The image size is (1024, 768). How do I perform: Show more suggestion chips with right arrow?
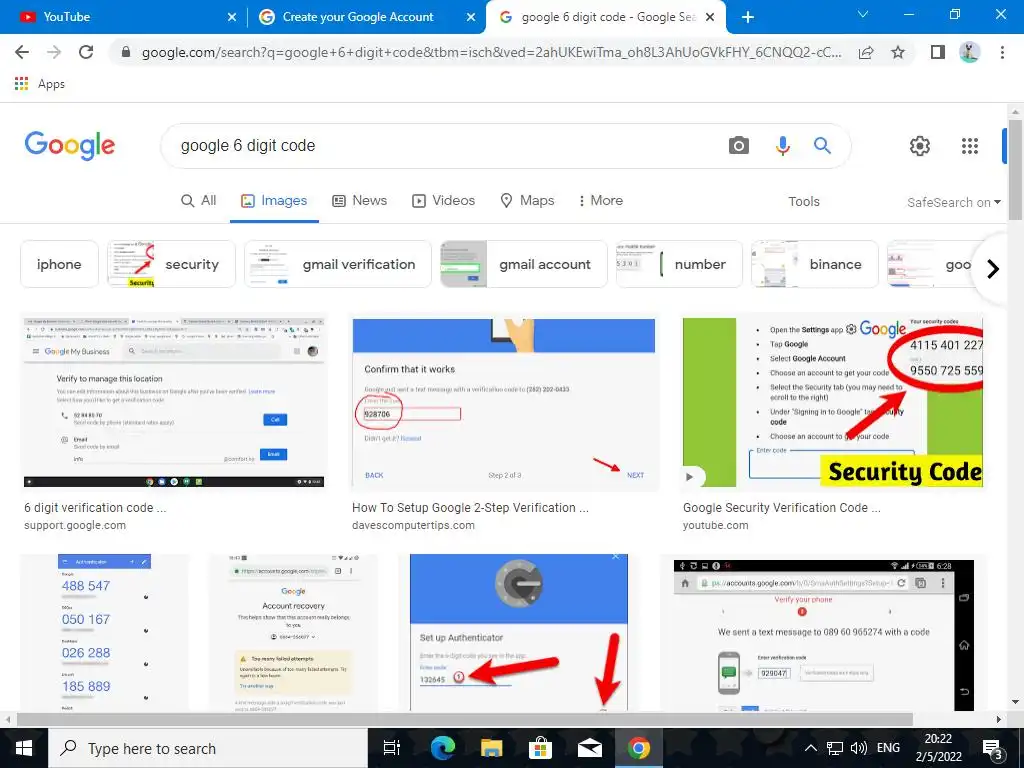pyautogui.click(x=993, y=268)
